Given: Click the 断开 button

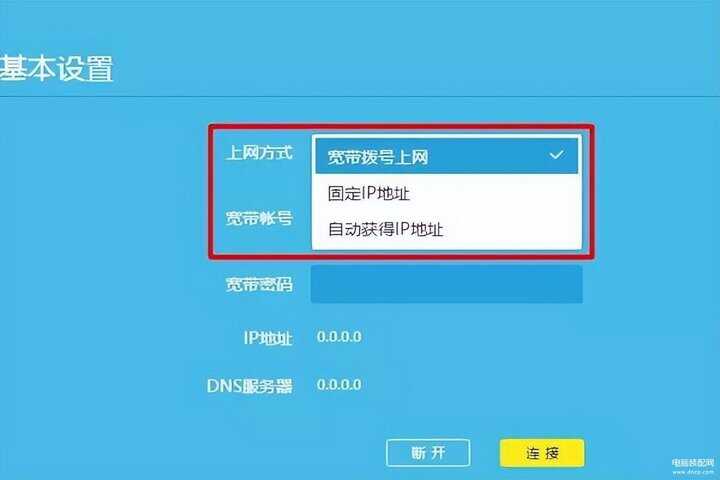Looking at the screenshot, I should (428, 453).
